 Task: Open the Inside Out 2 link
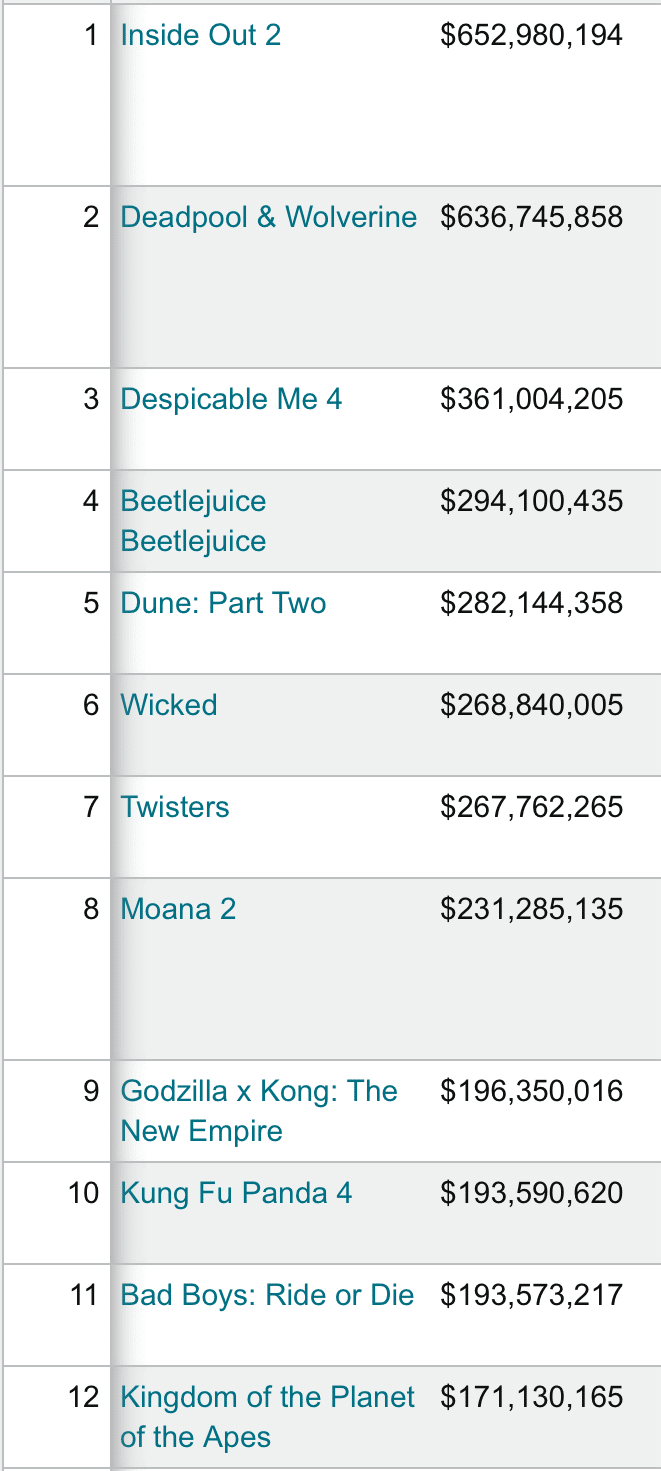click(200, 35)
